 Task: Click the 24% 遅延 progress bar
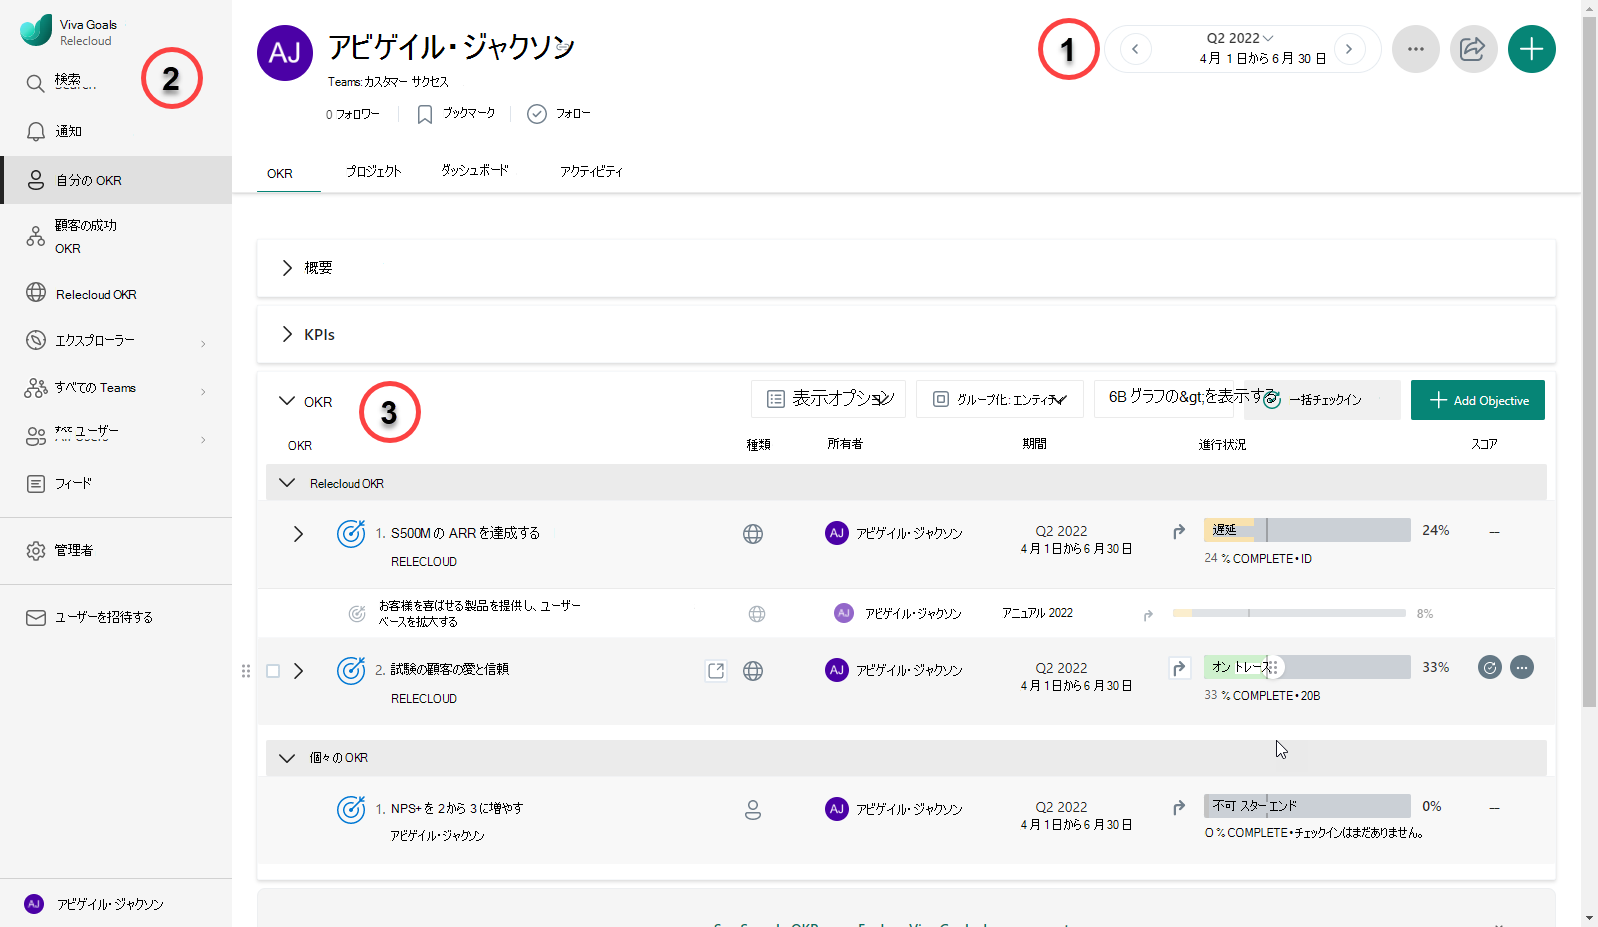click(x=1307, y=530)
